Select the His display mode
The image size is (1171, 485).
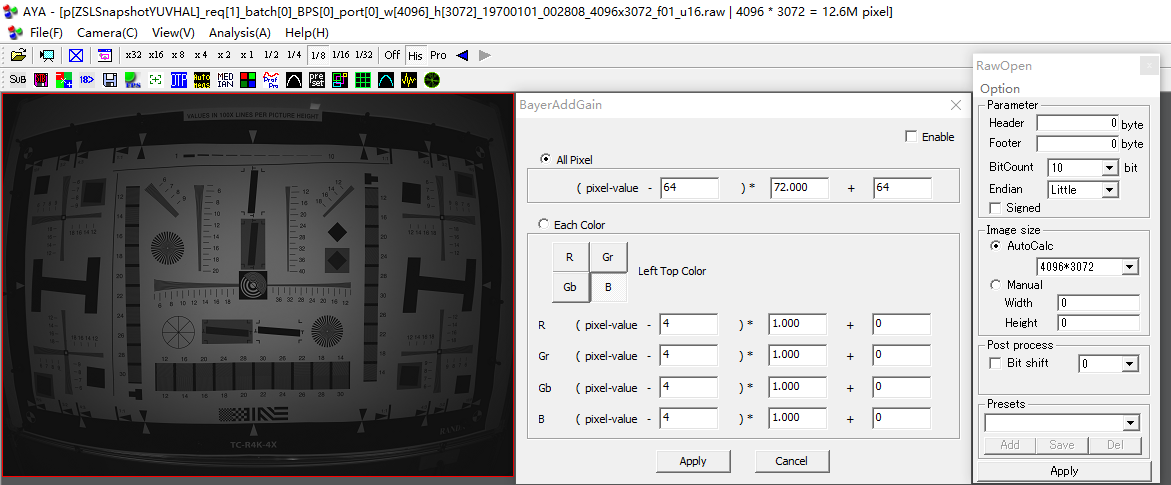tap(415, 55)
